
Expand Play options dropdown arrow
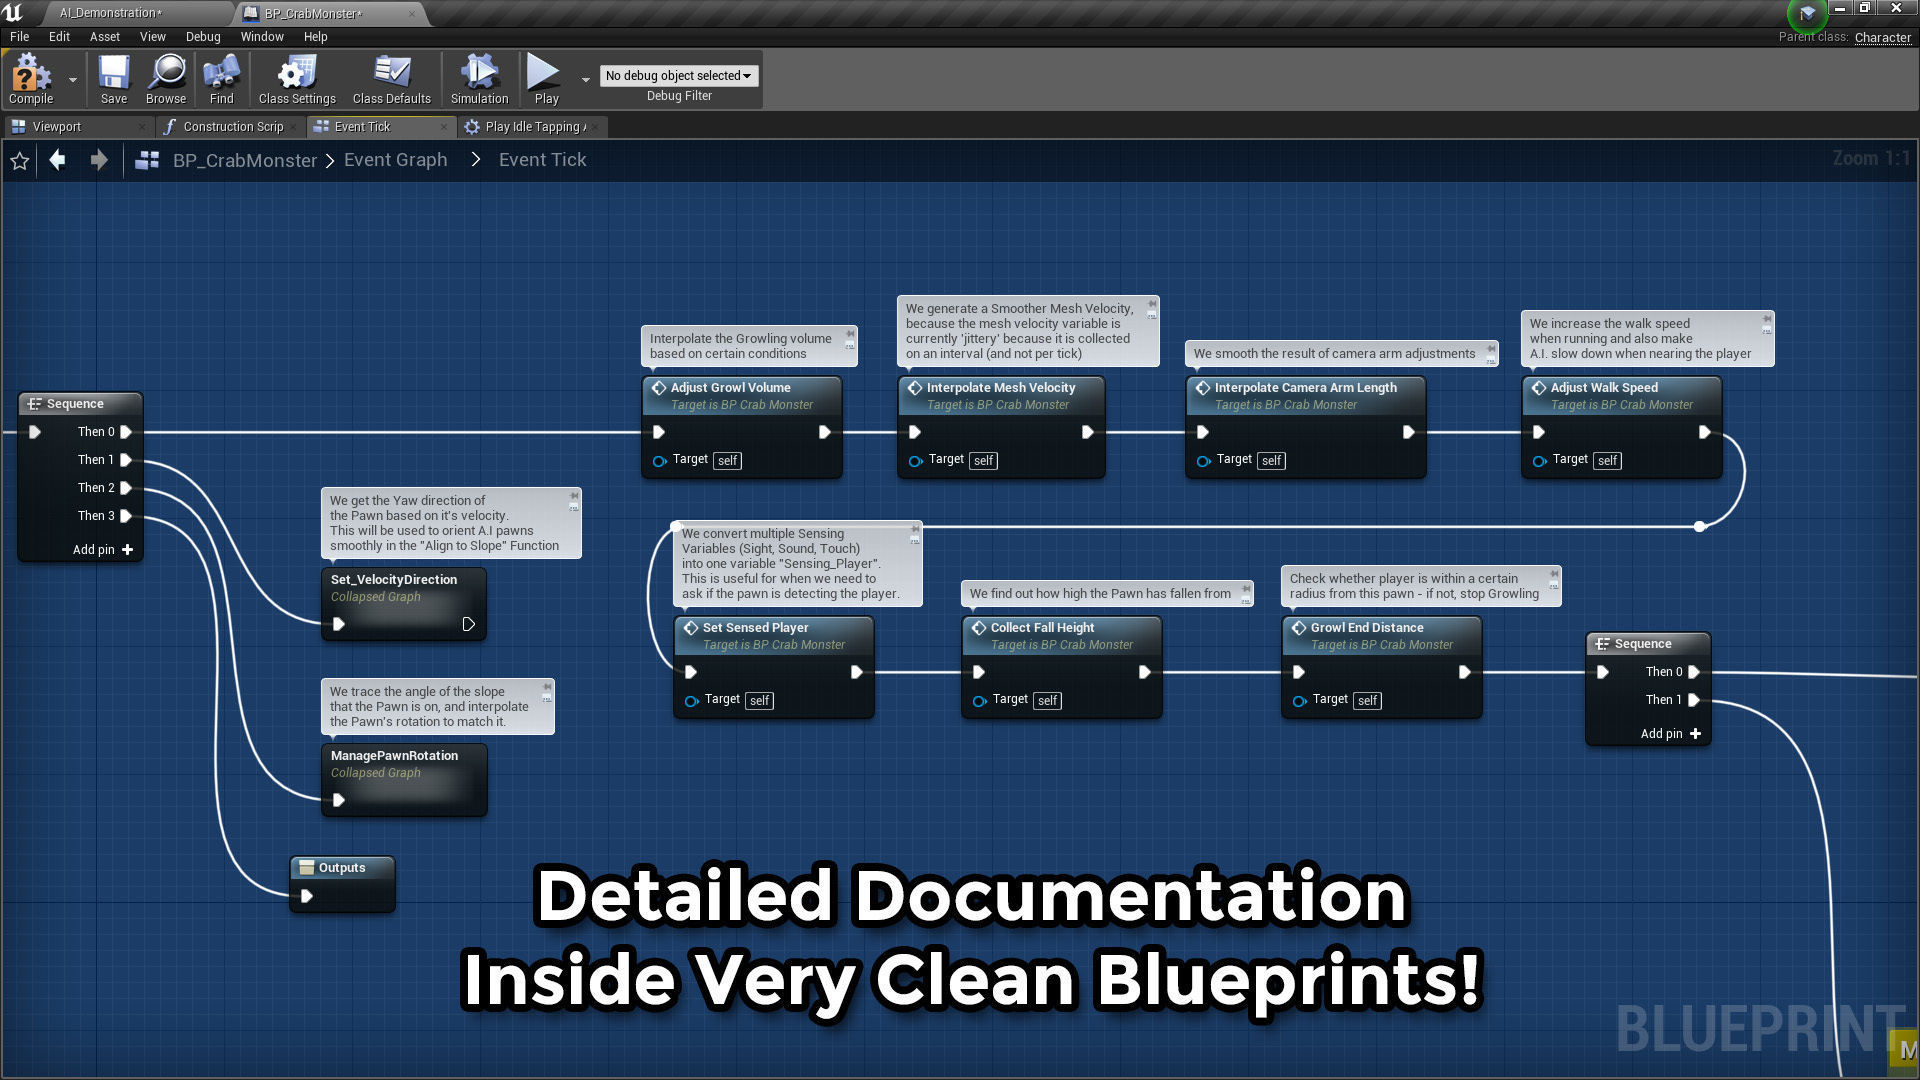click(x=585, y=79)
